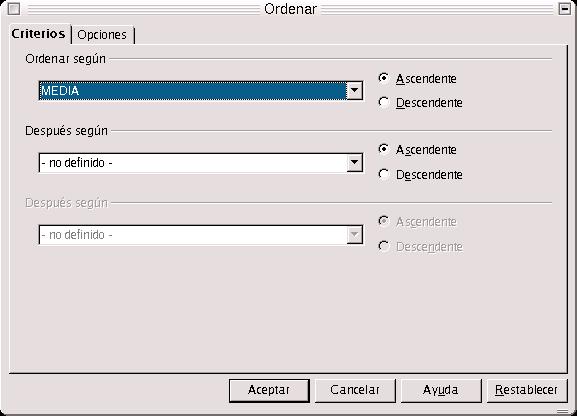Confirm sorting with the Aceptar button
577x416 pixels.
pos(269,390)
